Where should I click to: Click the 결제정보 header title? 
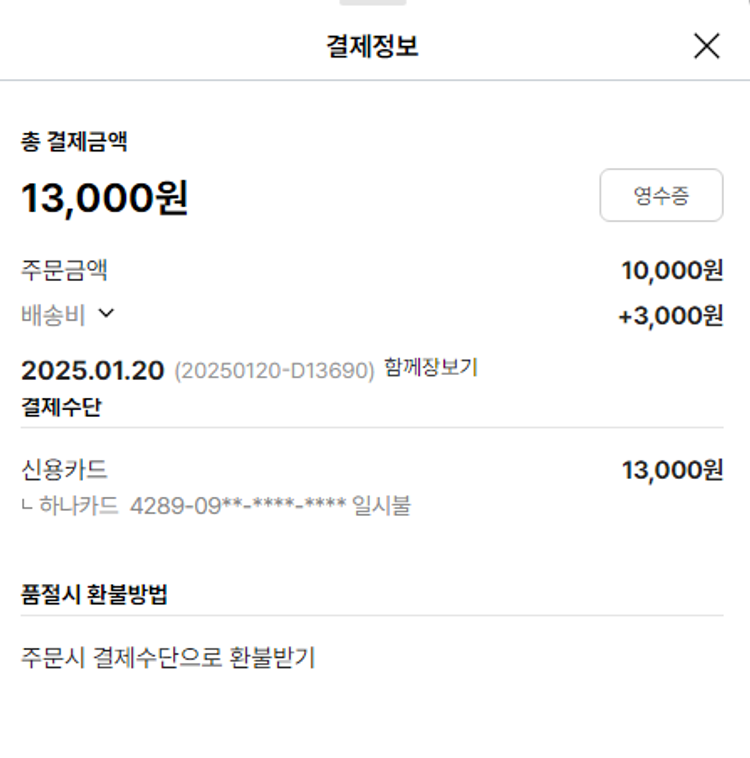point(372,46)
